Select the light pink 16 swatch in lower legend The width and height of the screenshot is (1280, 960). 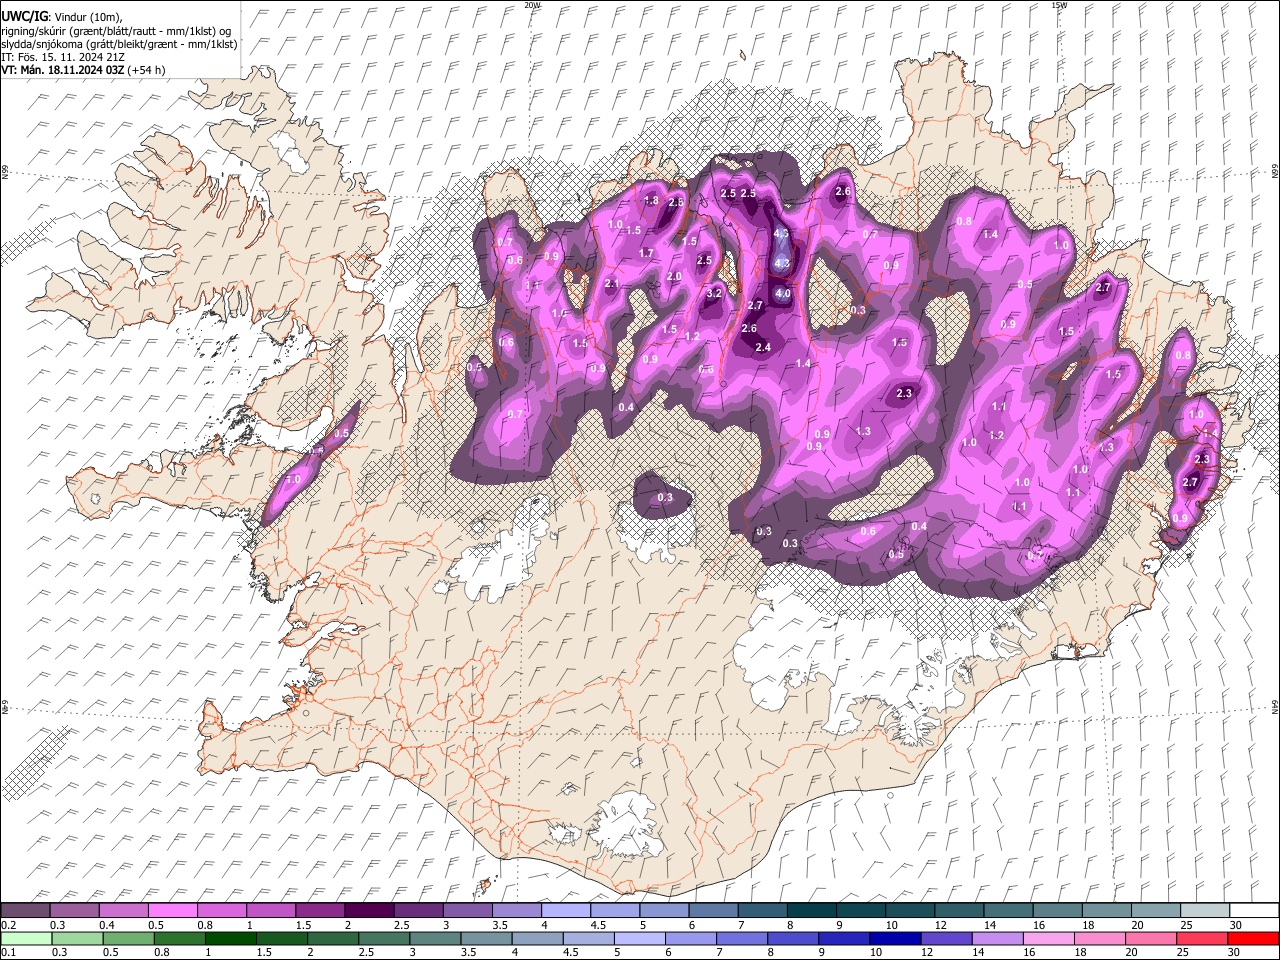(x=1048, y=938)
